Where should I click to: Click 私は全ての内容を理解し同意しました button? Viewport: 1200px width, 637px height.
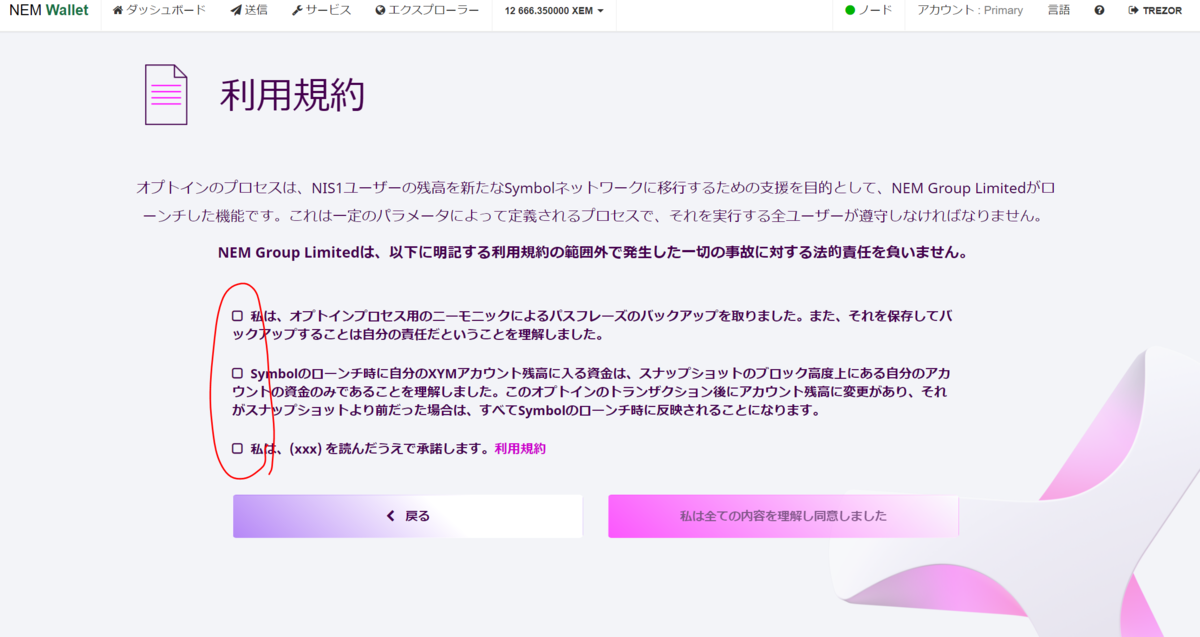783,516
